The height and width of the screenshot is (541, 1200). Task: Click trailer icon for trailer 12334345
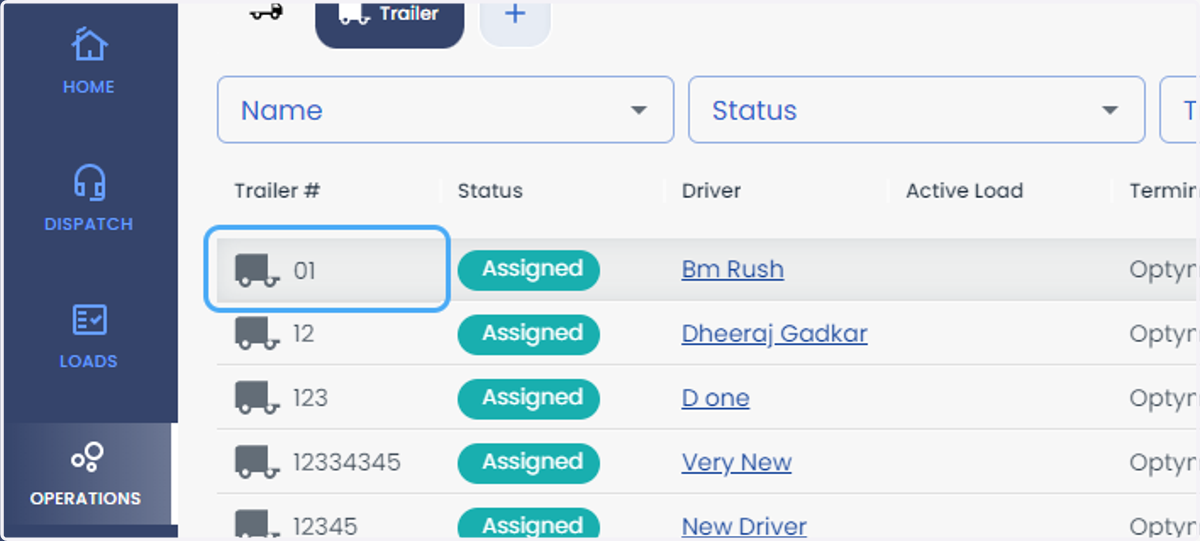tap(257, 462)
